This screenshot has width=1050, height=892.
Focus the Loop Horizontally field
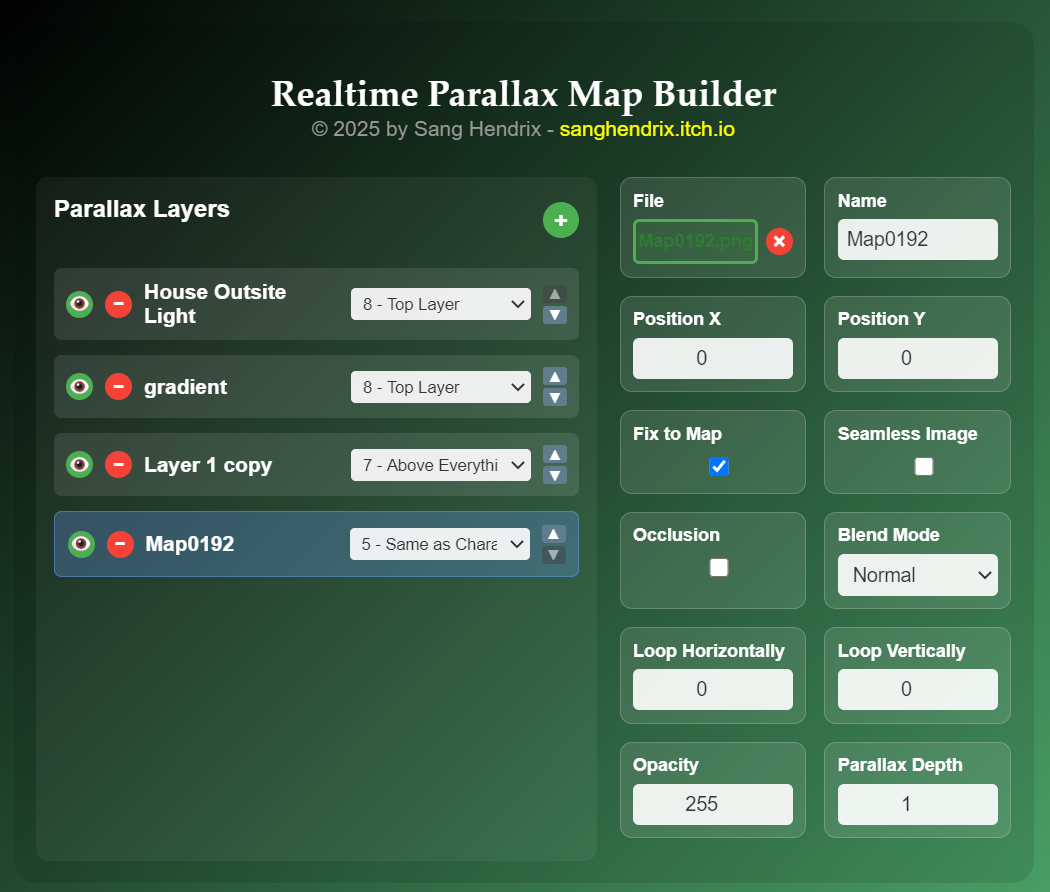pyautogui.click(x=712, y=689)
